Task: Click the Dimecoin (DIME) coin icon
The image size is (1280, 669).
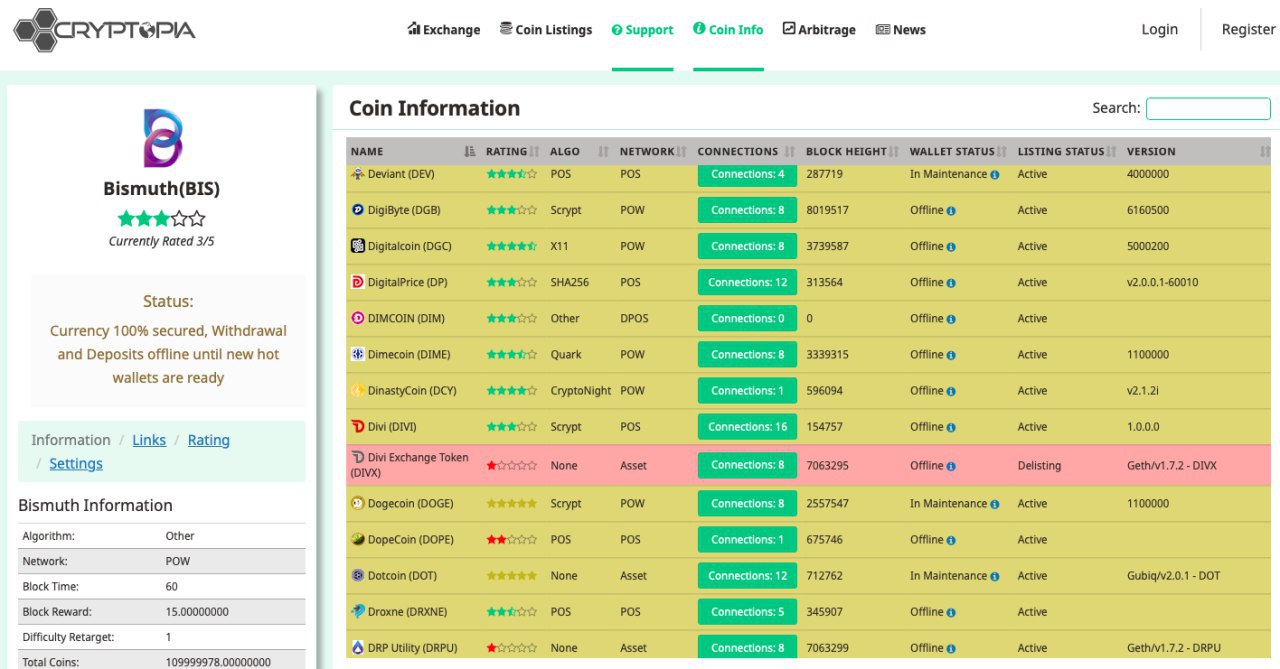Action: coord(358,354)
